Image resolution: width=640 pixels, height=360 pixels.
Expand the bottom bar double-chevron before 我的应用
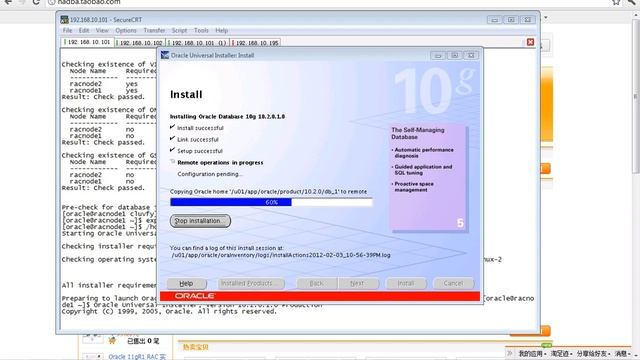click(x=510, y=353)
